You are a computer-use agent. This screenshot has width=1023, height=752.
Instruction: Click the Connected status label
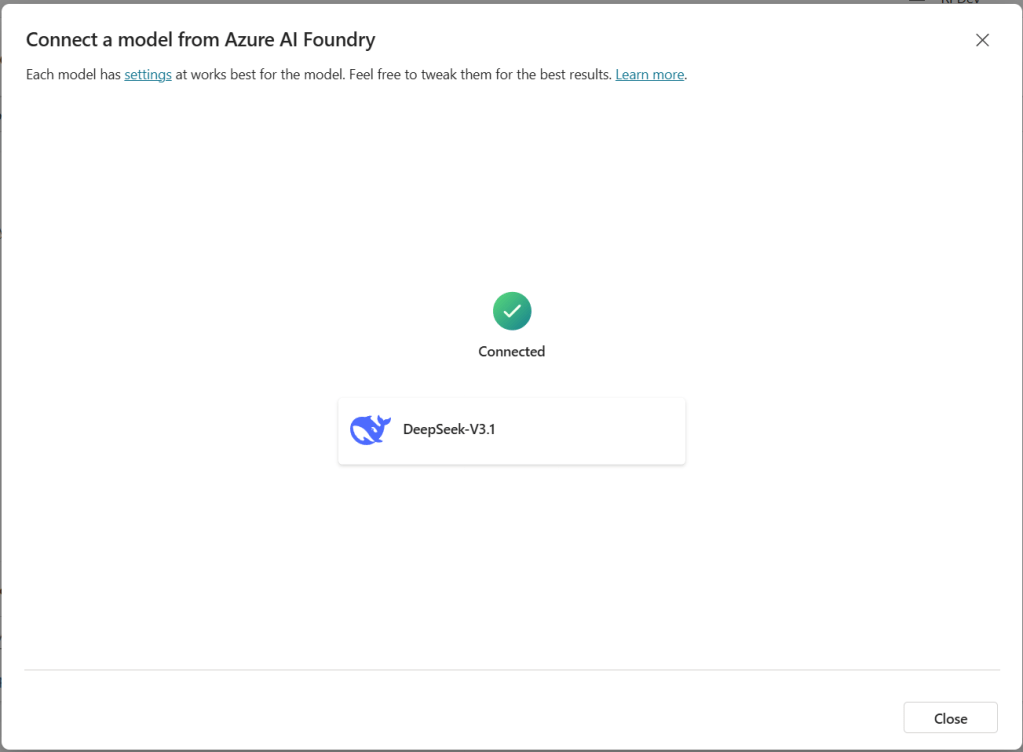pos(511,352)
